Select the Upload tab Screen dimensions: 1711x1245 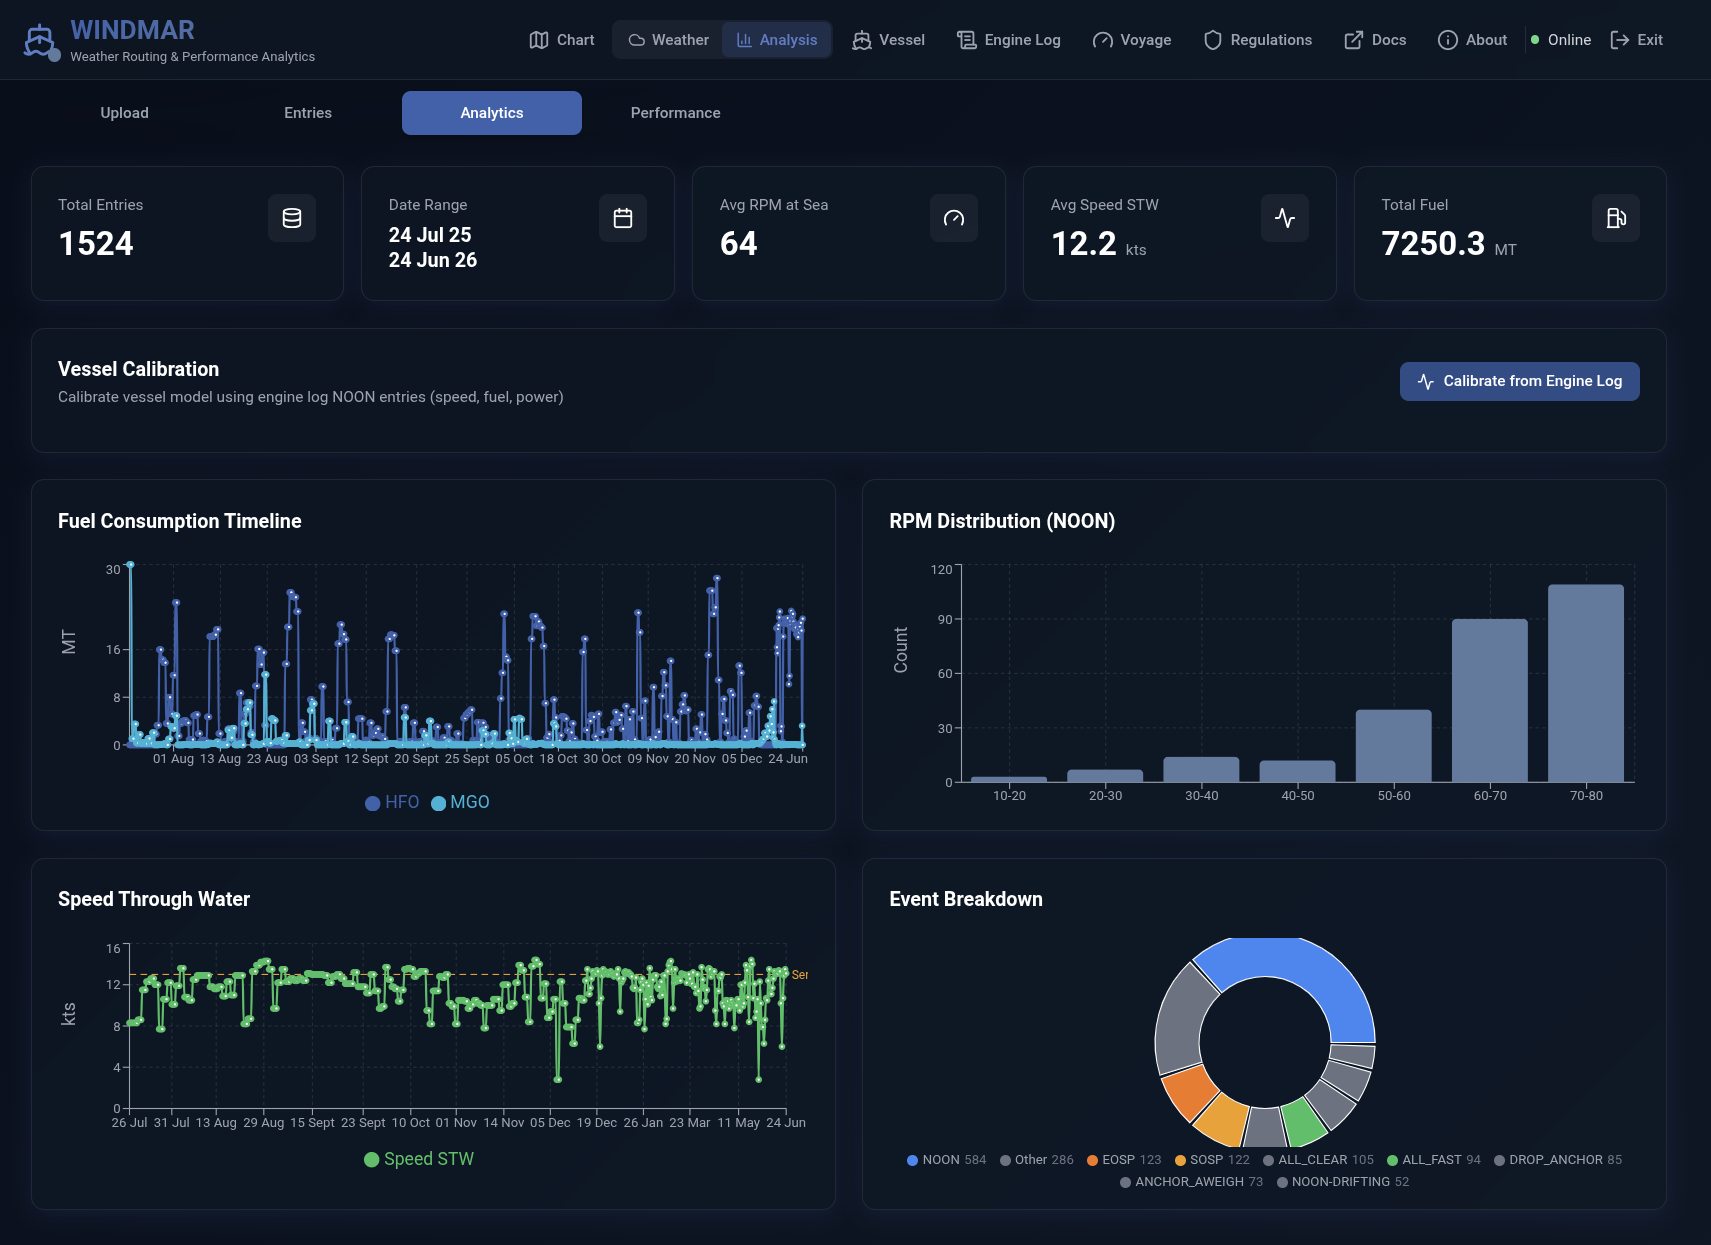124,113
